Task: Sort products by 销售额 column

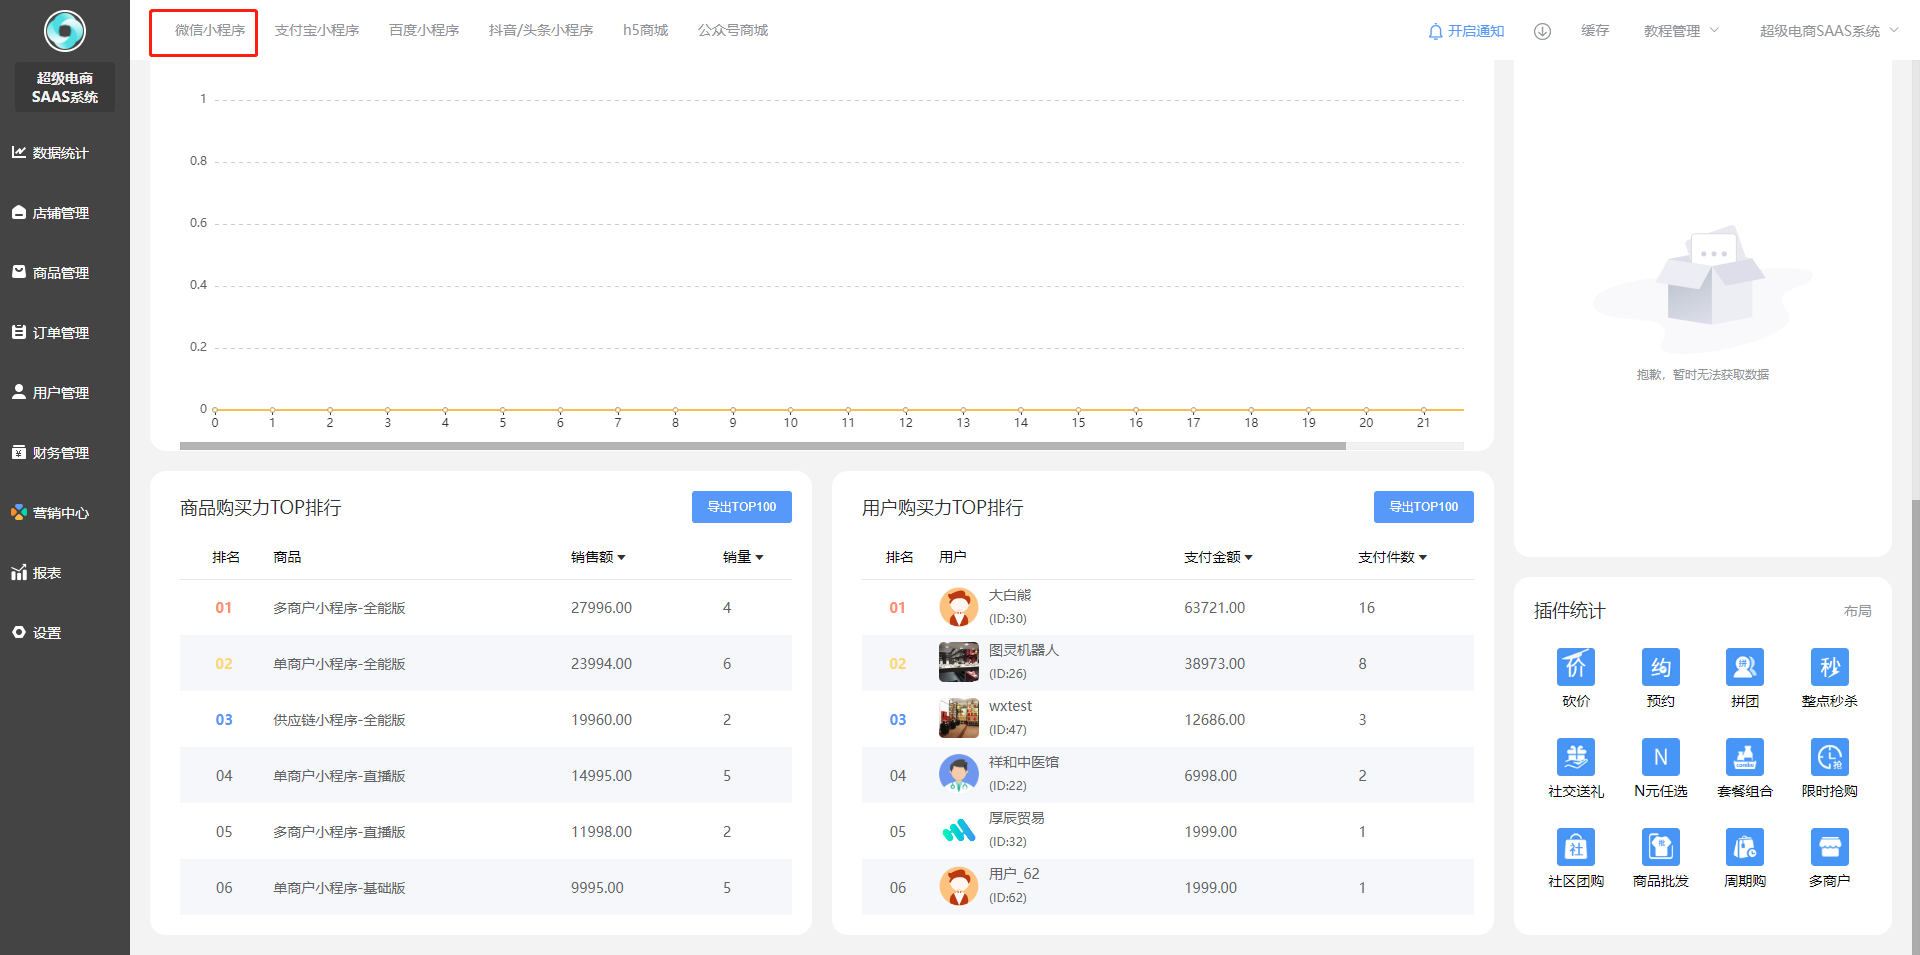Action: (597, 557)
